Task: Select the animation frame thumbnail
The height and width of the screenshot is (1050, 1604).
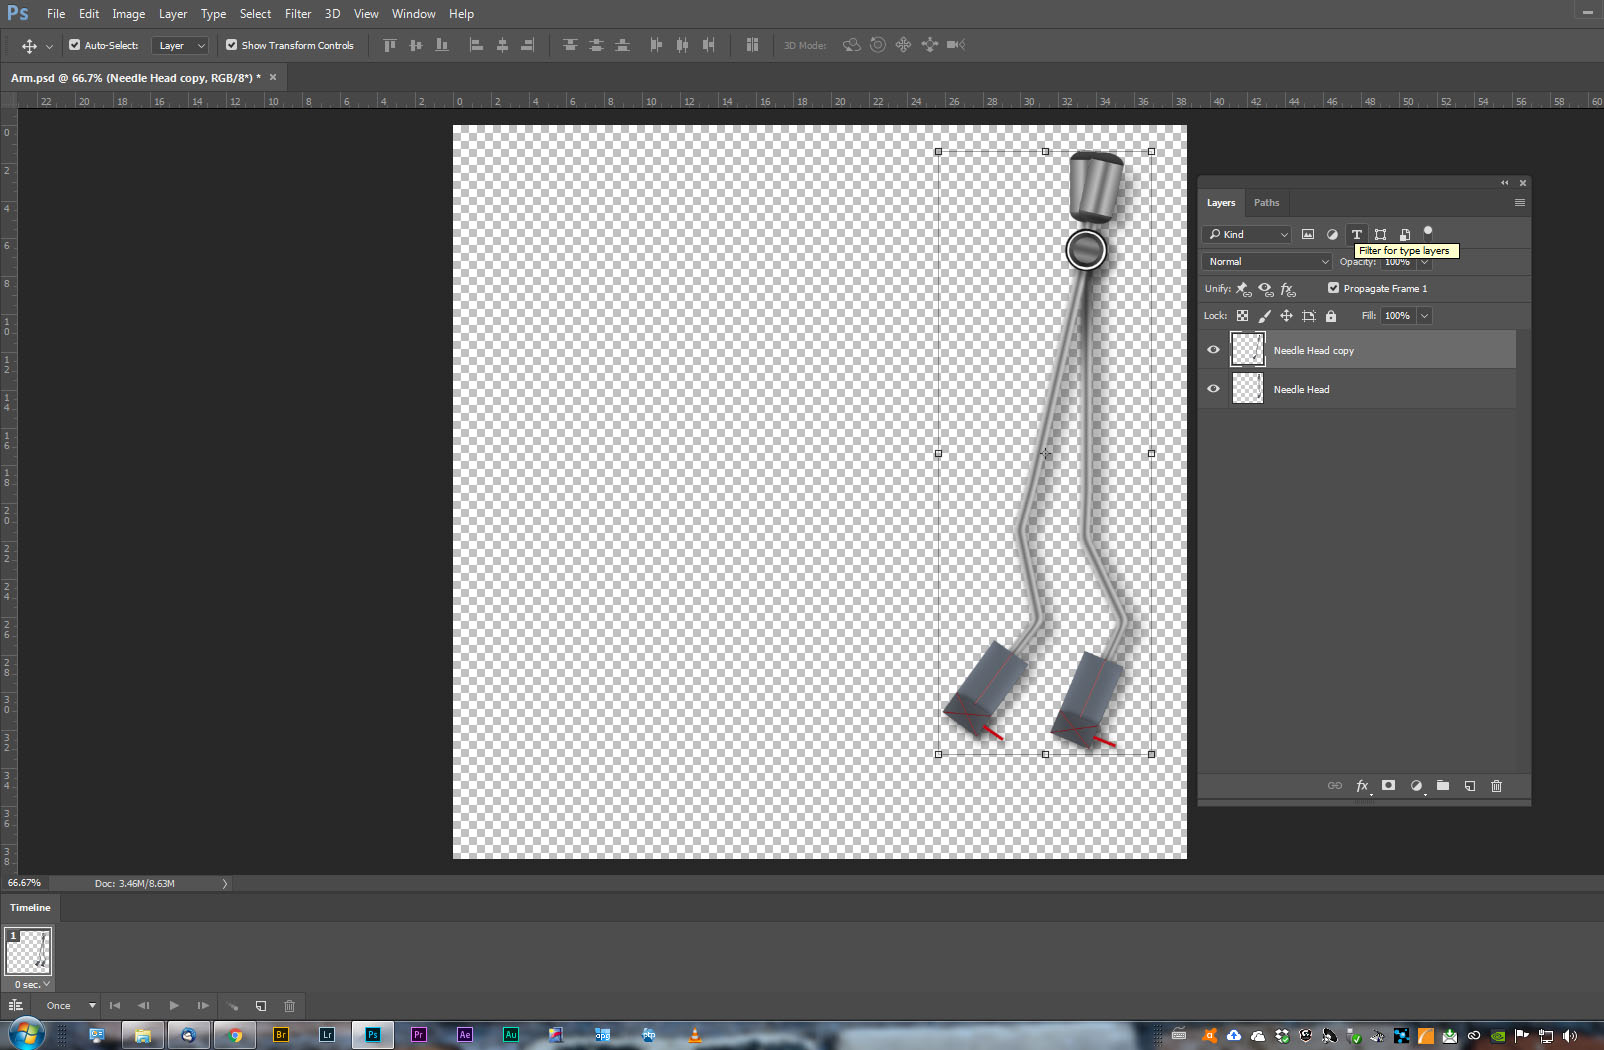Action: 29,951
